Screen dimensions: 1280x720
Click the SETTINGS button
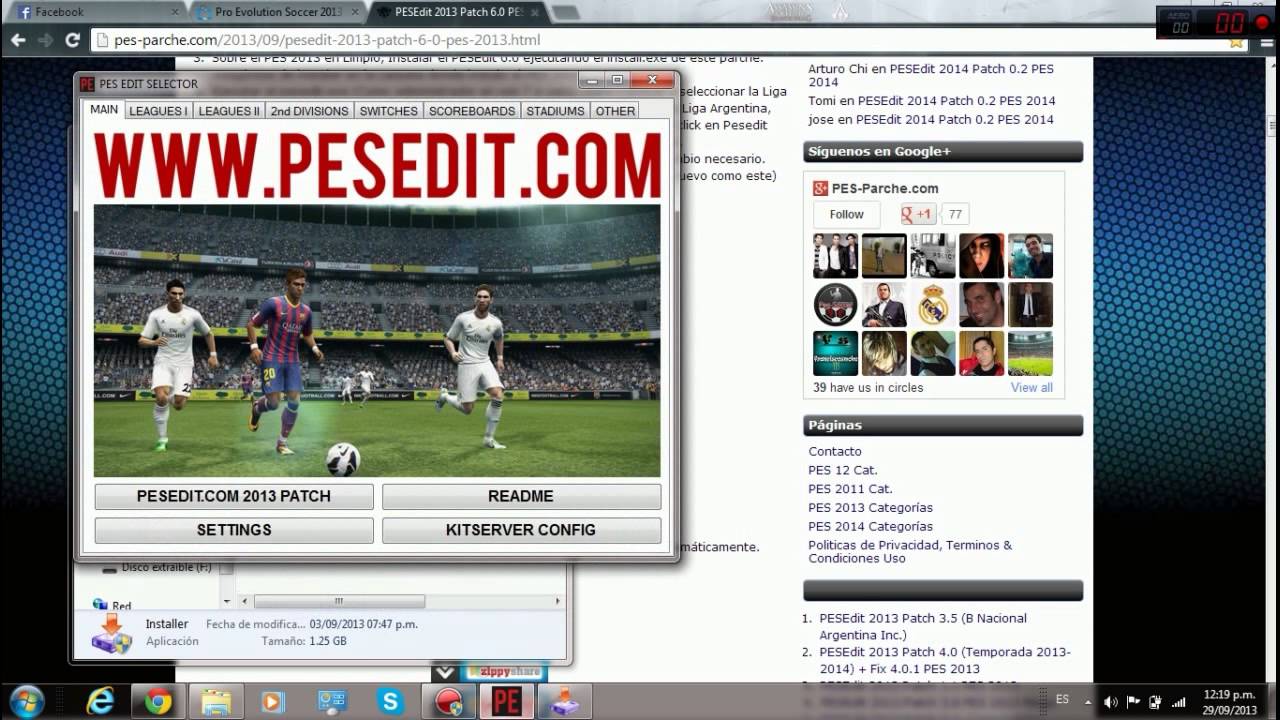click(234, 530)
